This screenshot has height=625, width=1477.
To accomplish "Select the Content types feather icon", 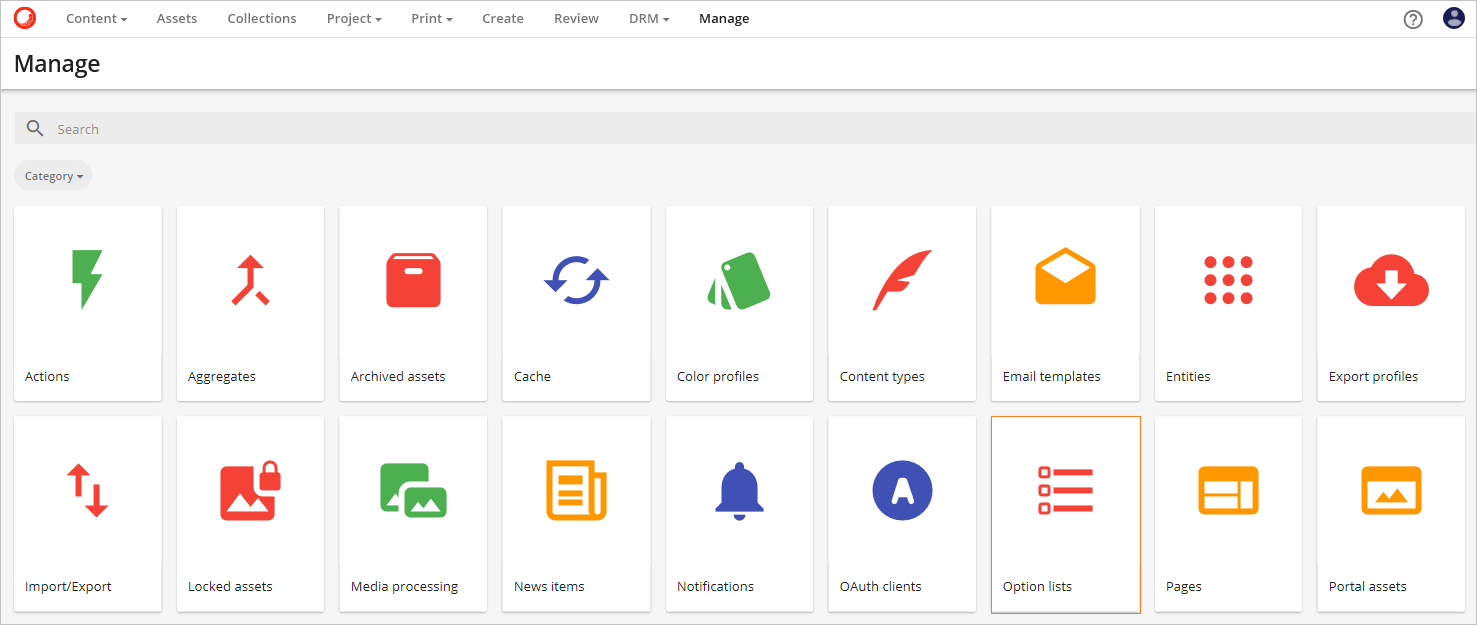I will point(902,280).
